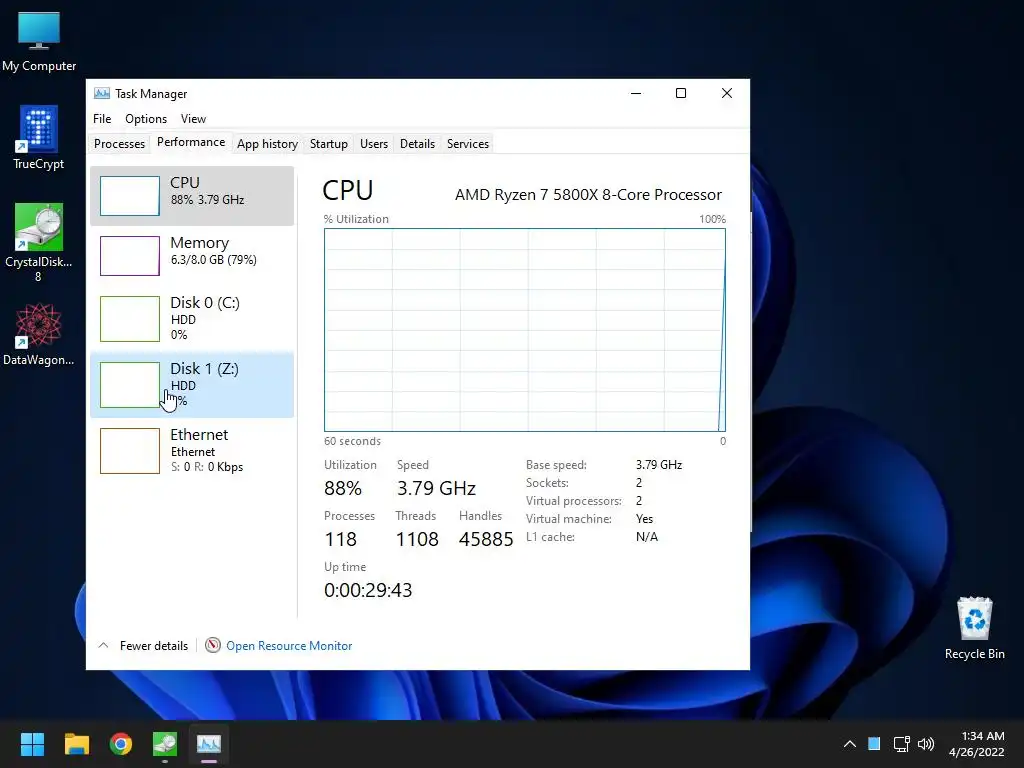Select the CPU performance graph thumbnail

(129, 195)
